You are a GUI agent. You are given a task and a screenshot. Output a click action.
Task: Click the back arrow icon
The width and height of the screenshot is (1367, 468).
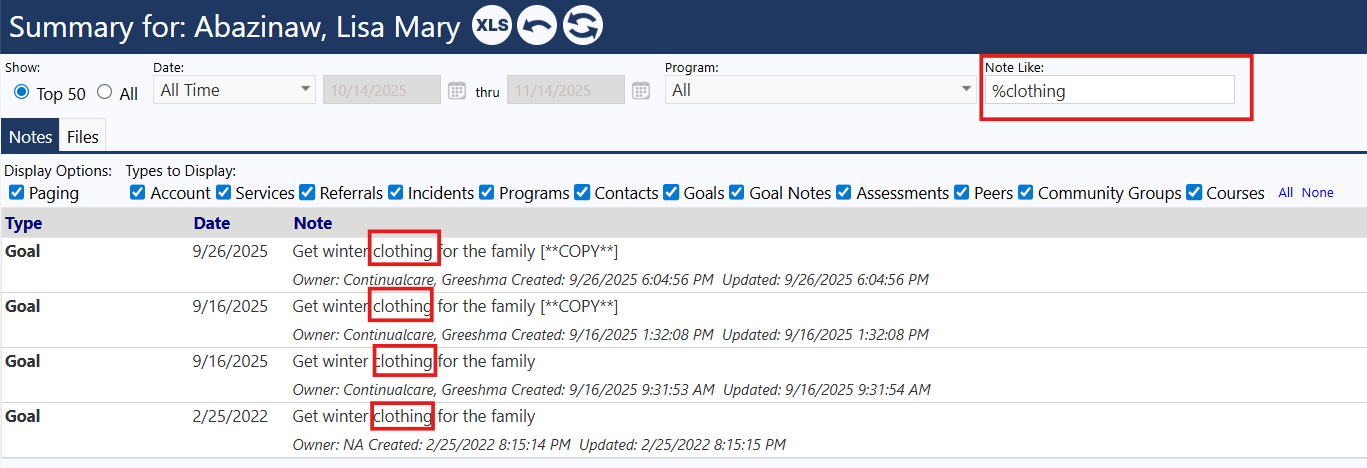(537, 26)
